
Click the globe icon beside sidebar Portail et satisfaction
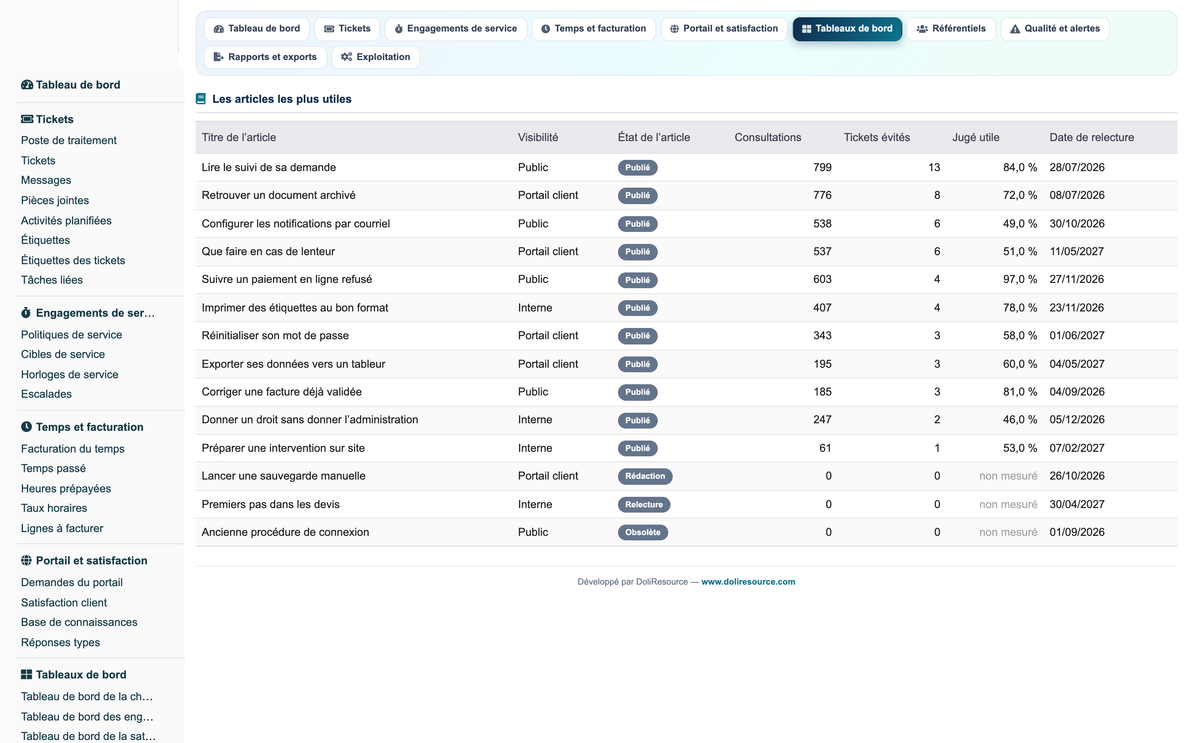[x=27, y=561]
